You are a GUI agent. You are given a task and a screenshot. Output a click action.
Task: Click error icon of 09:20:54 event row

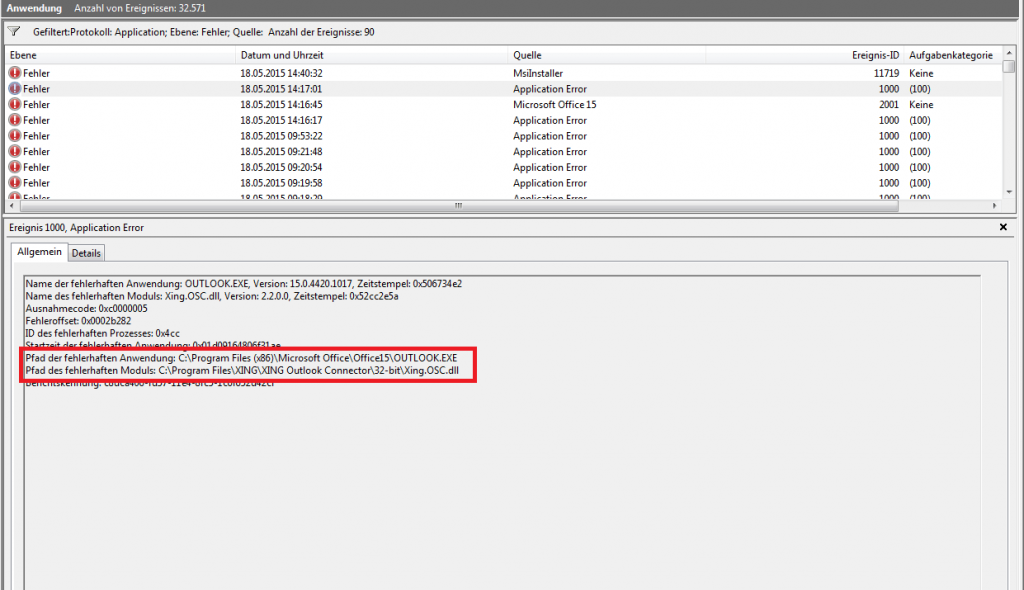[15, 167]
